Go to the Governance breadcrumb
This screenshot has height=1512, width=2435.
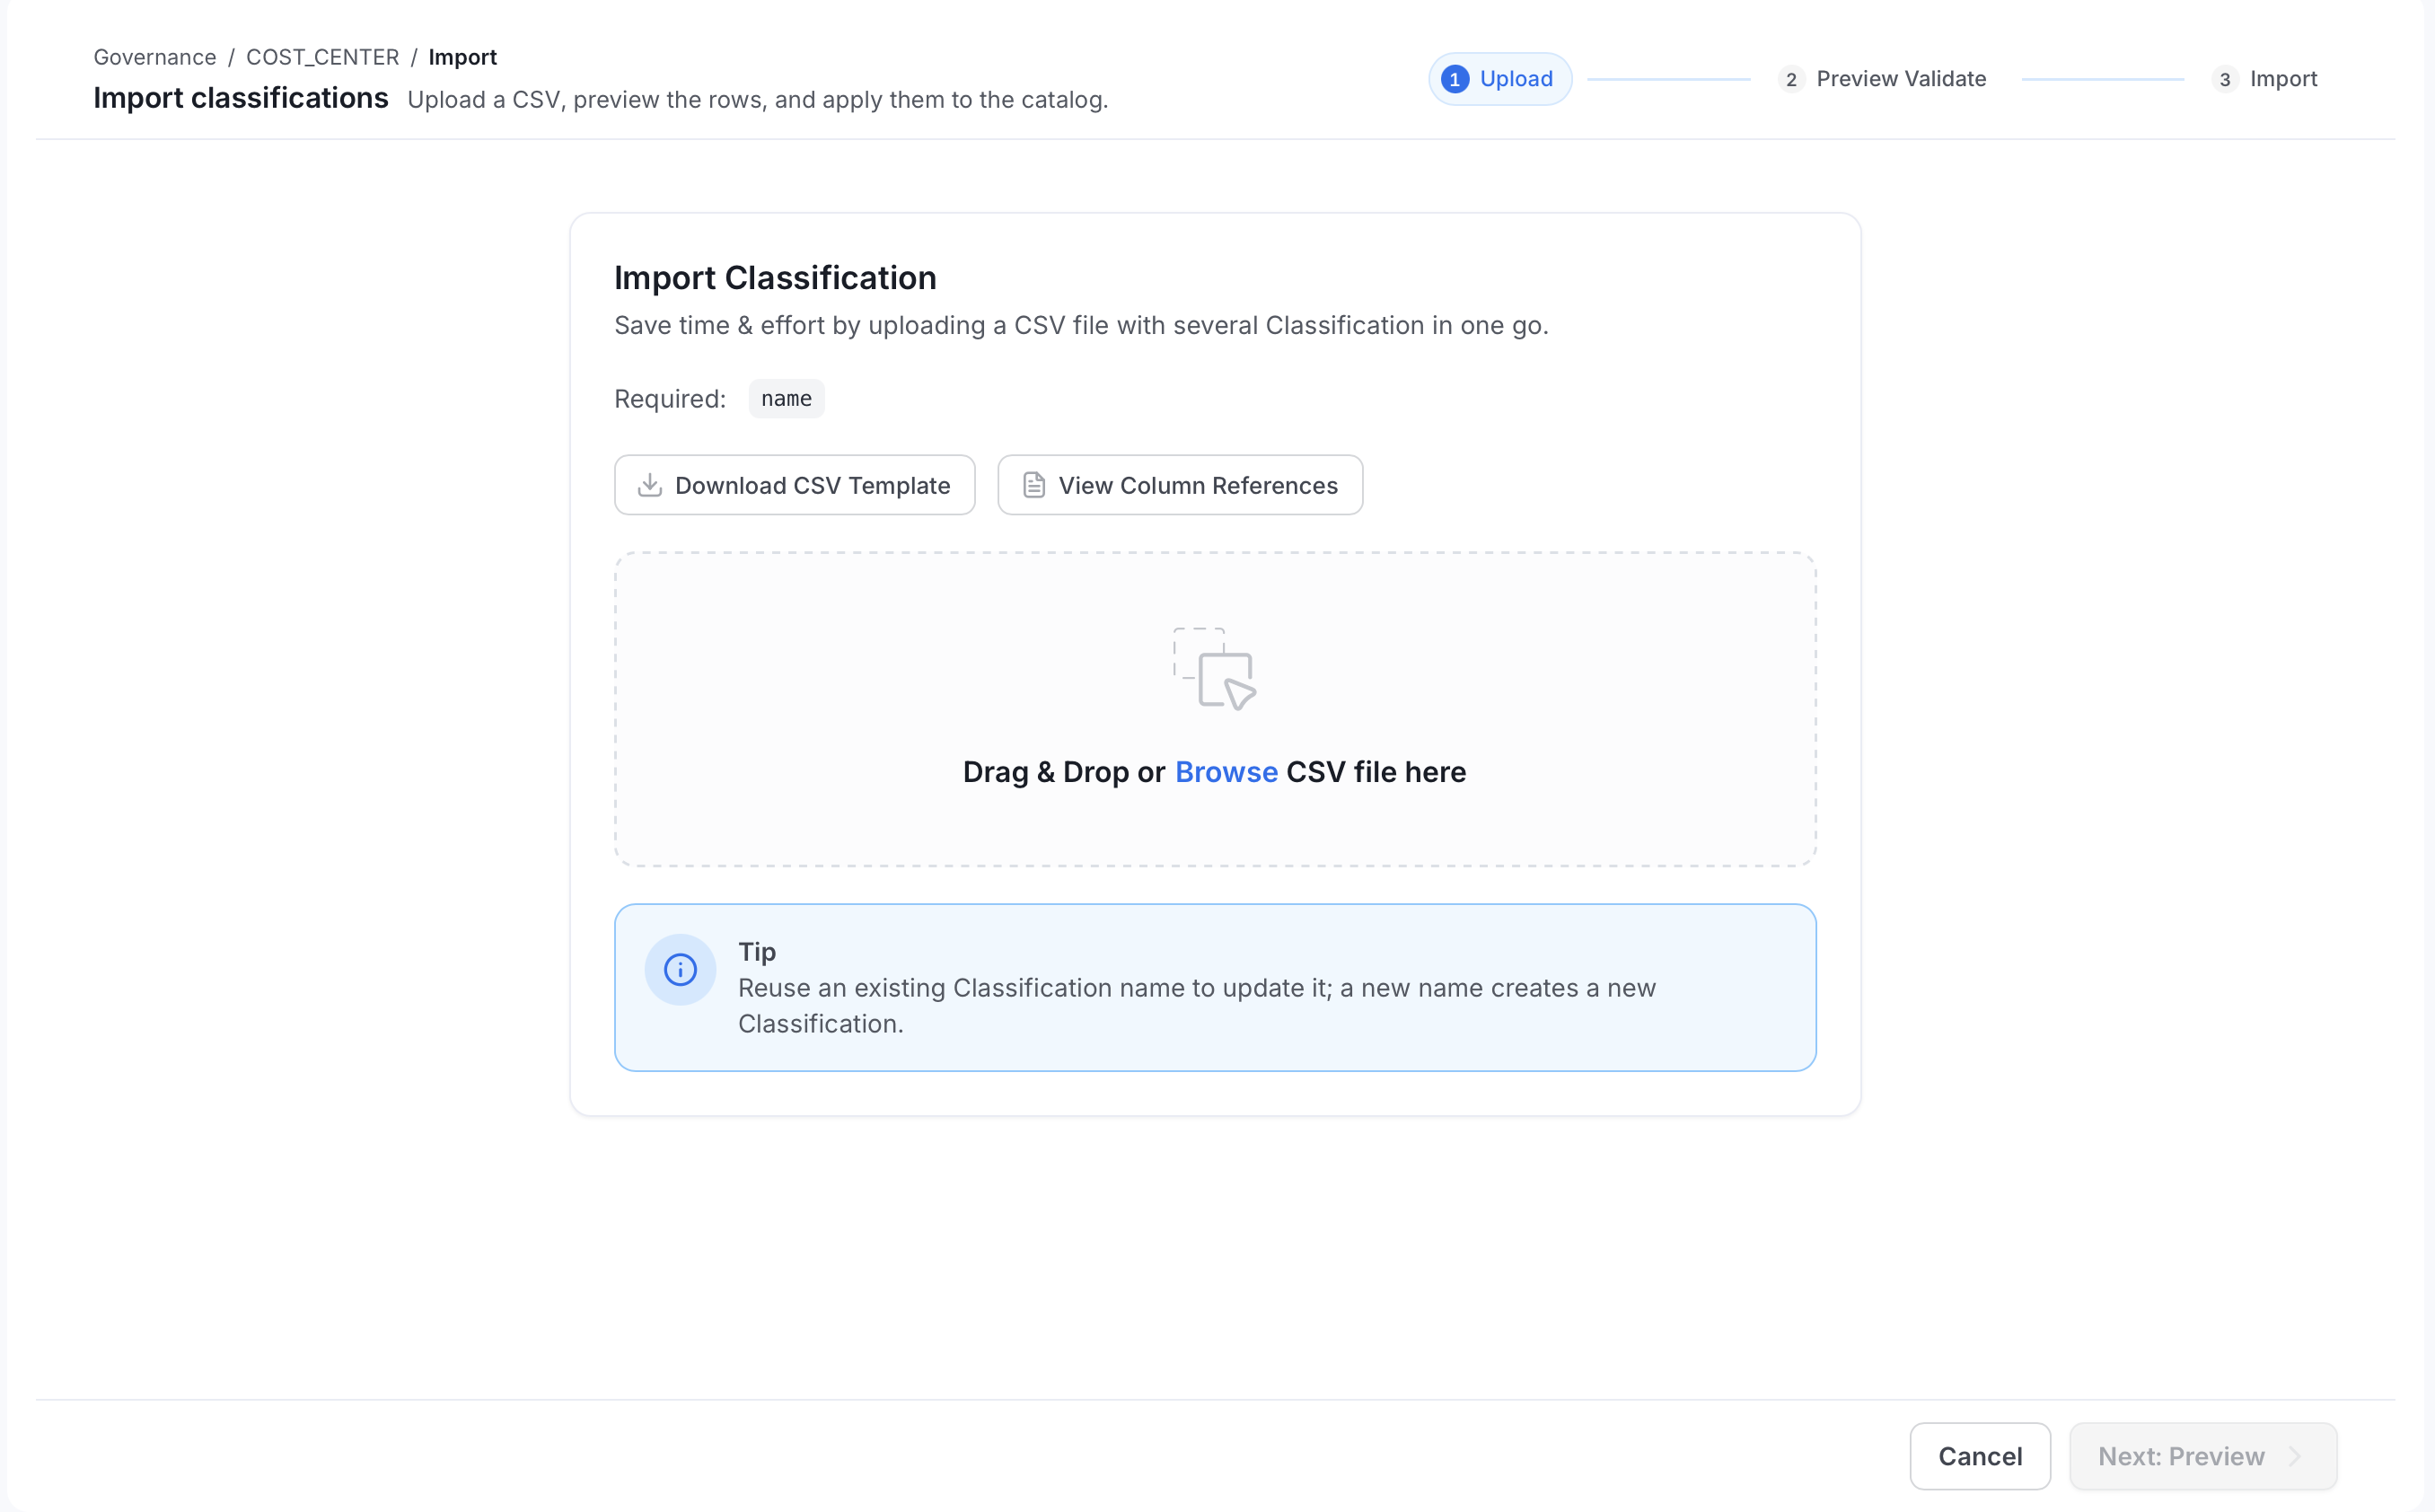[x=155, y=57]
